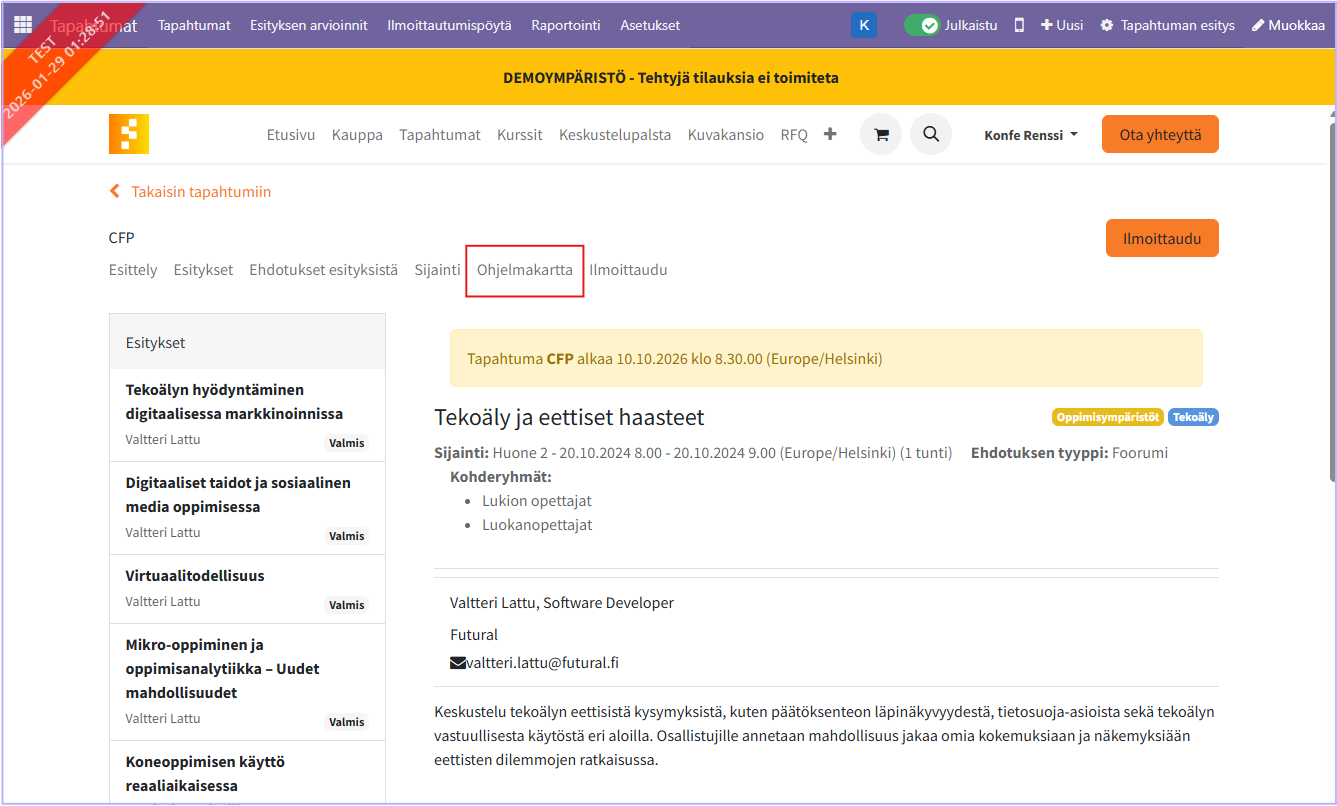Open the apps grid menu icon
Image resolution: width=1337 pixels, height=806 pixels.
point(22,25)
